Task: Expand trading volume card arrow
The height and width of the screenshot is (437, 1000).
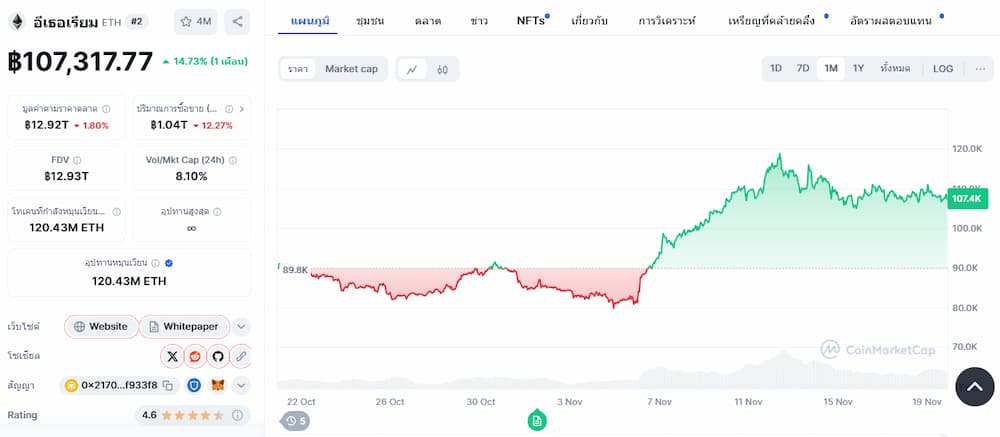Action: [242, 109]
